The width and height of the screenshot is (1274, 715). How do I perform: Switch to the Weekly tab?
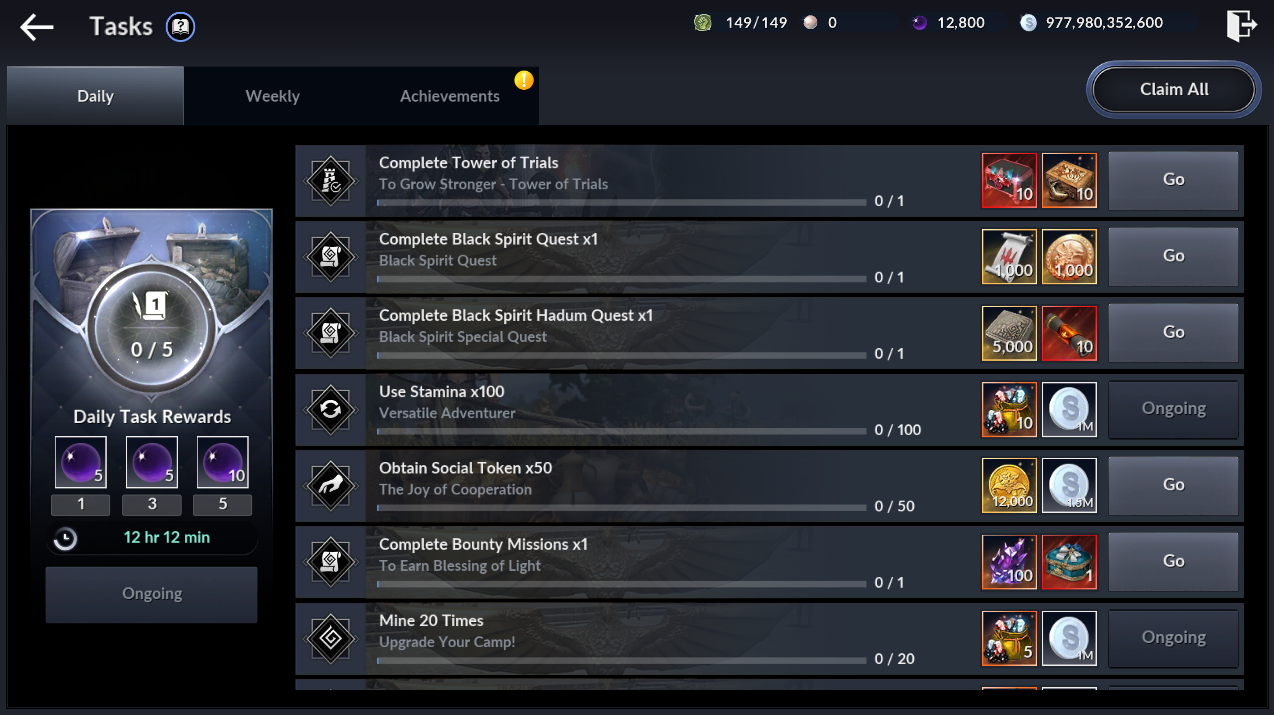click(272, 96)
